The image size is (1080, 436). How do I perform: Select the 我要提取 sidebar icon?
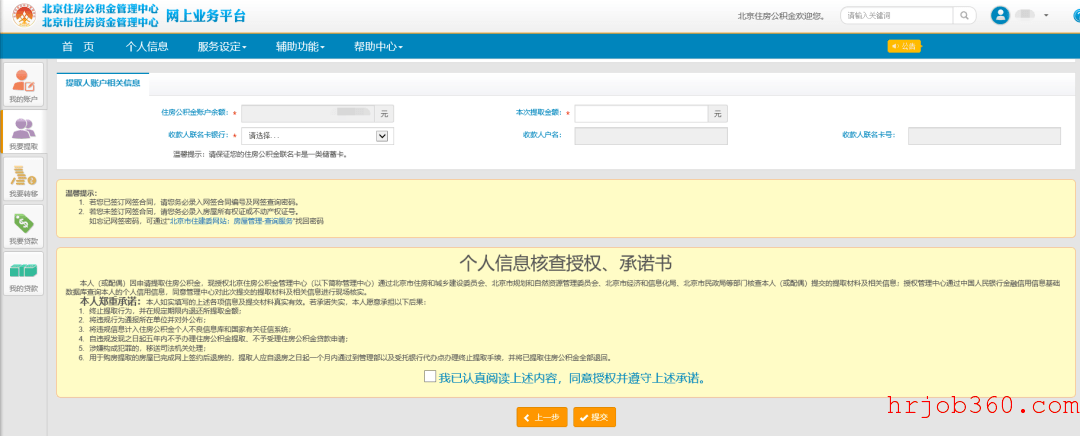24,132
